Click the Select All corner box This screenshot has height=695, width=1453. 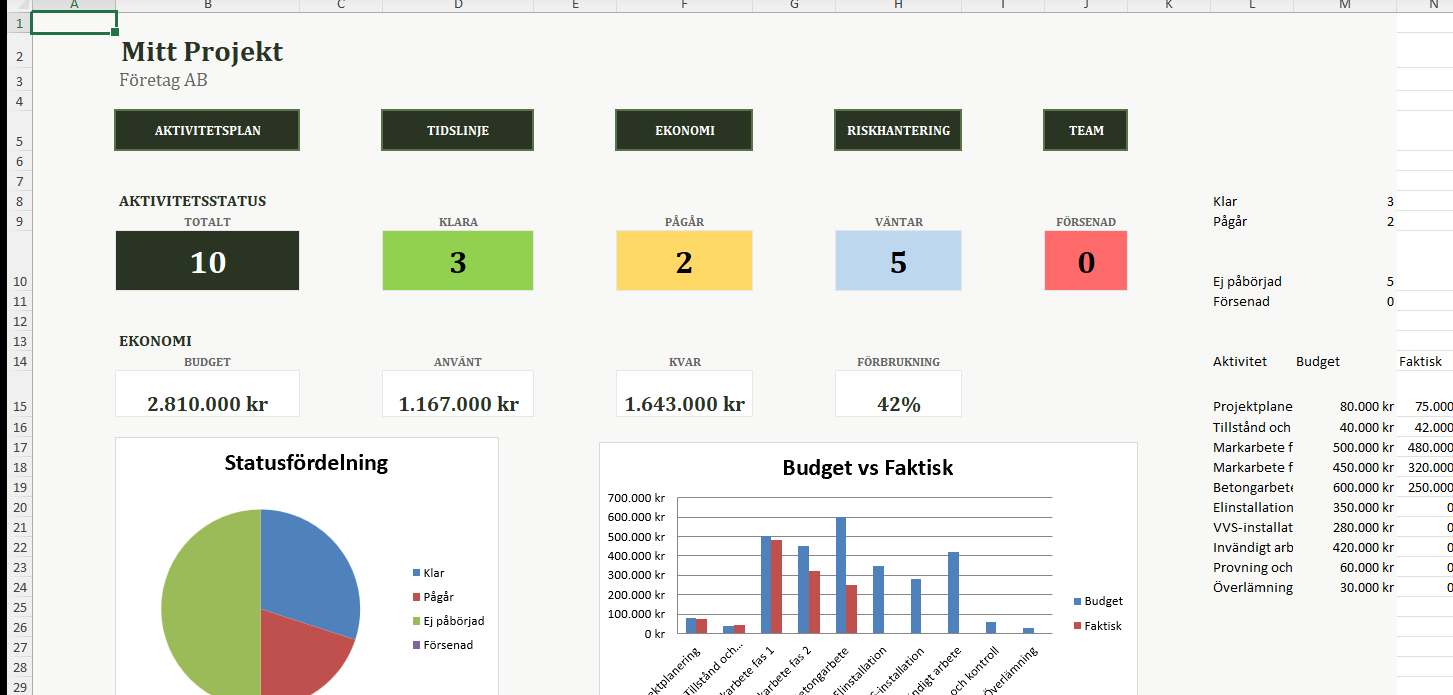coord(19,5)
